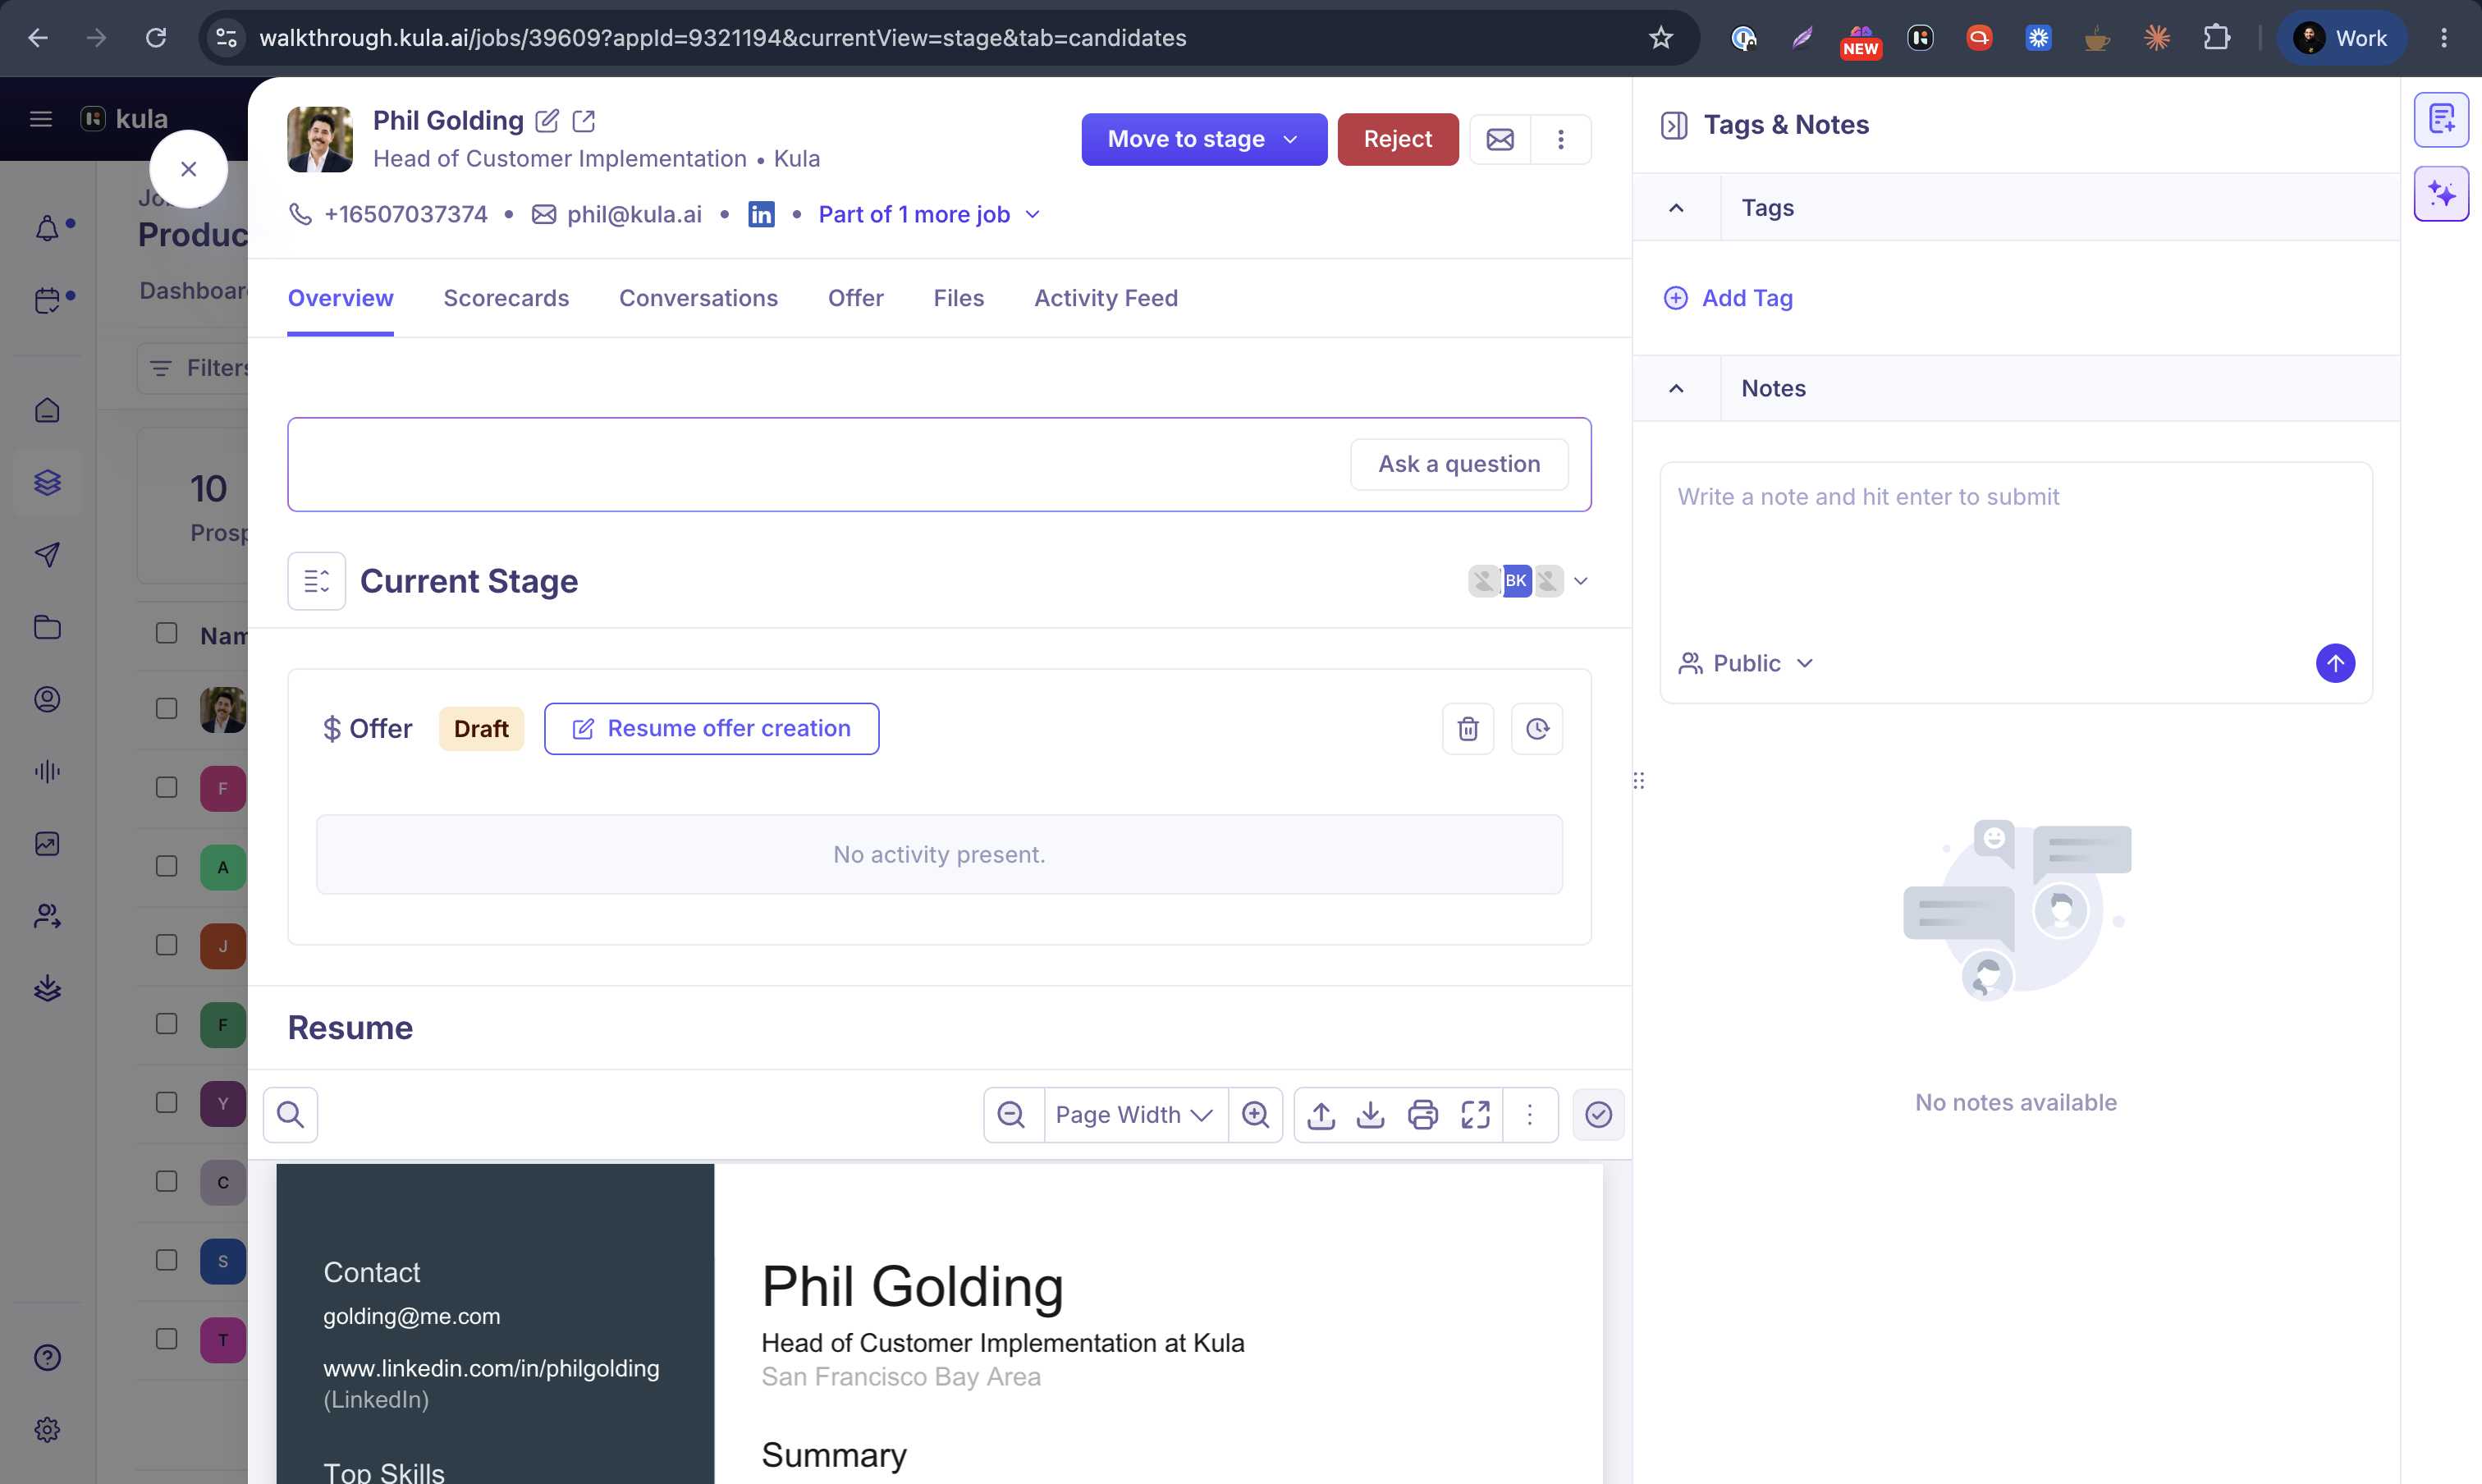Open resume viewer more options menu
The image size is (2482, 1484).
point(1529,1114)
